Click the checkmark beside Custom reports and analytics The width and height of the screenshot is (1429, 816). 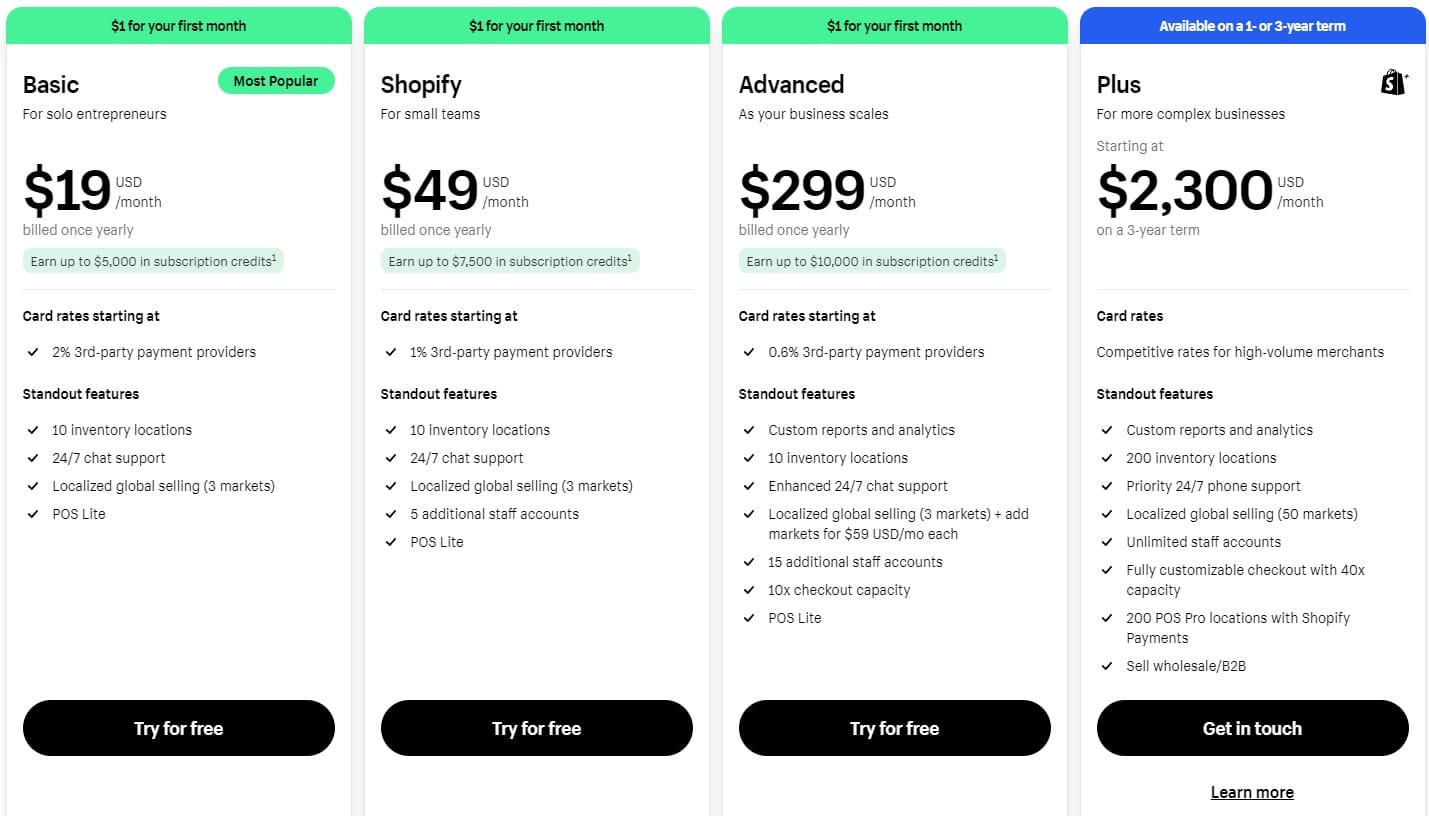tap(749, 430)
